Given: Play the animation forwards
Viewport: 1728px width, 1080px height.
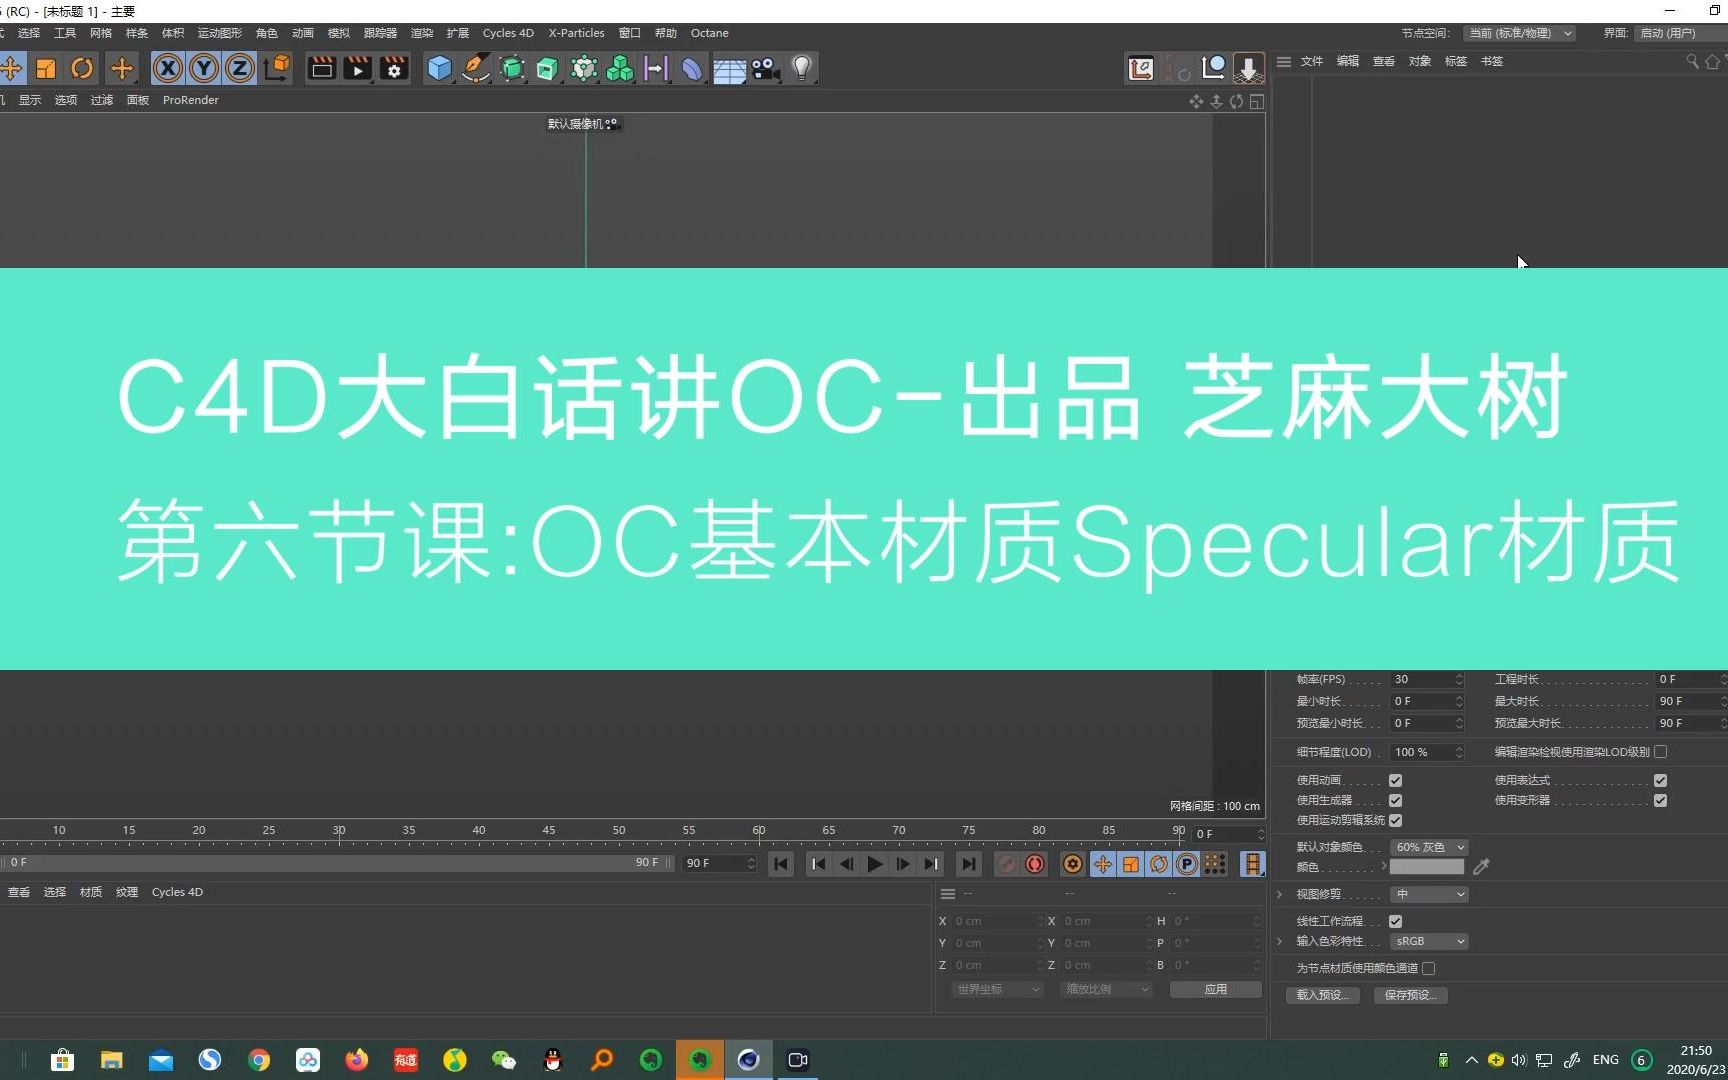Looking at the screenshot, I should point(875,864).
